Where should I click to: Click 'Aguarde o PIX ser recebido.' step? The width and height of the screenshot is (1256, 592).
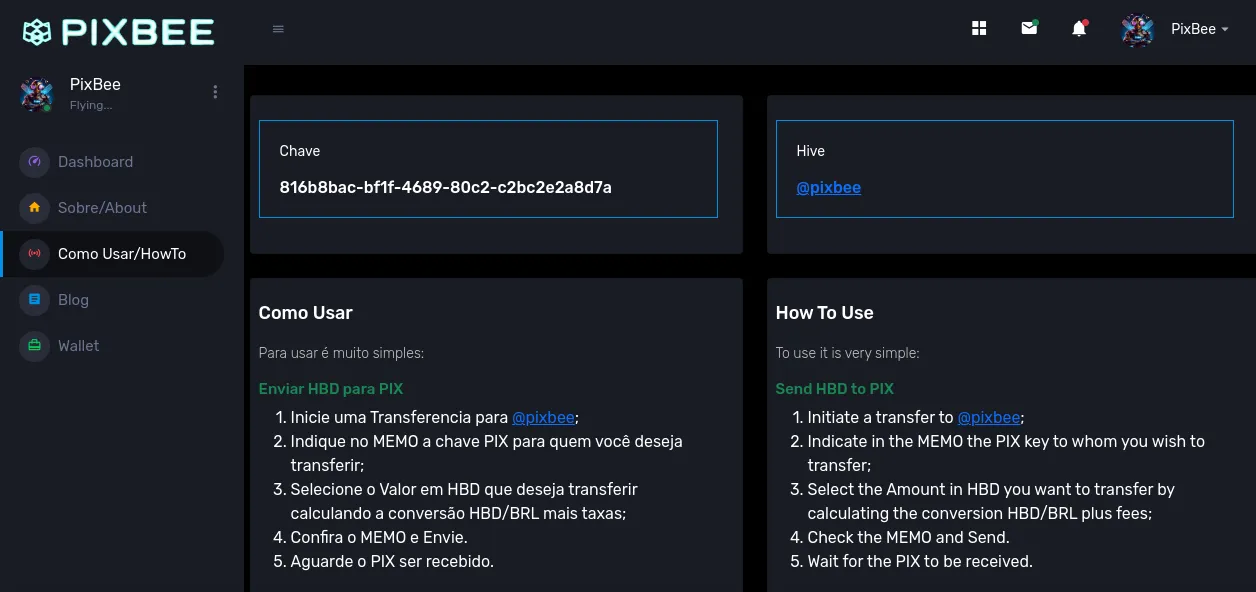pyautogui.click(x=392, y=561)
